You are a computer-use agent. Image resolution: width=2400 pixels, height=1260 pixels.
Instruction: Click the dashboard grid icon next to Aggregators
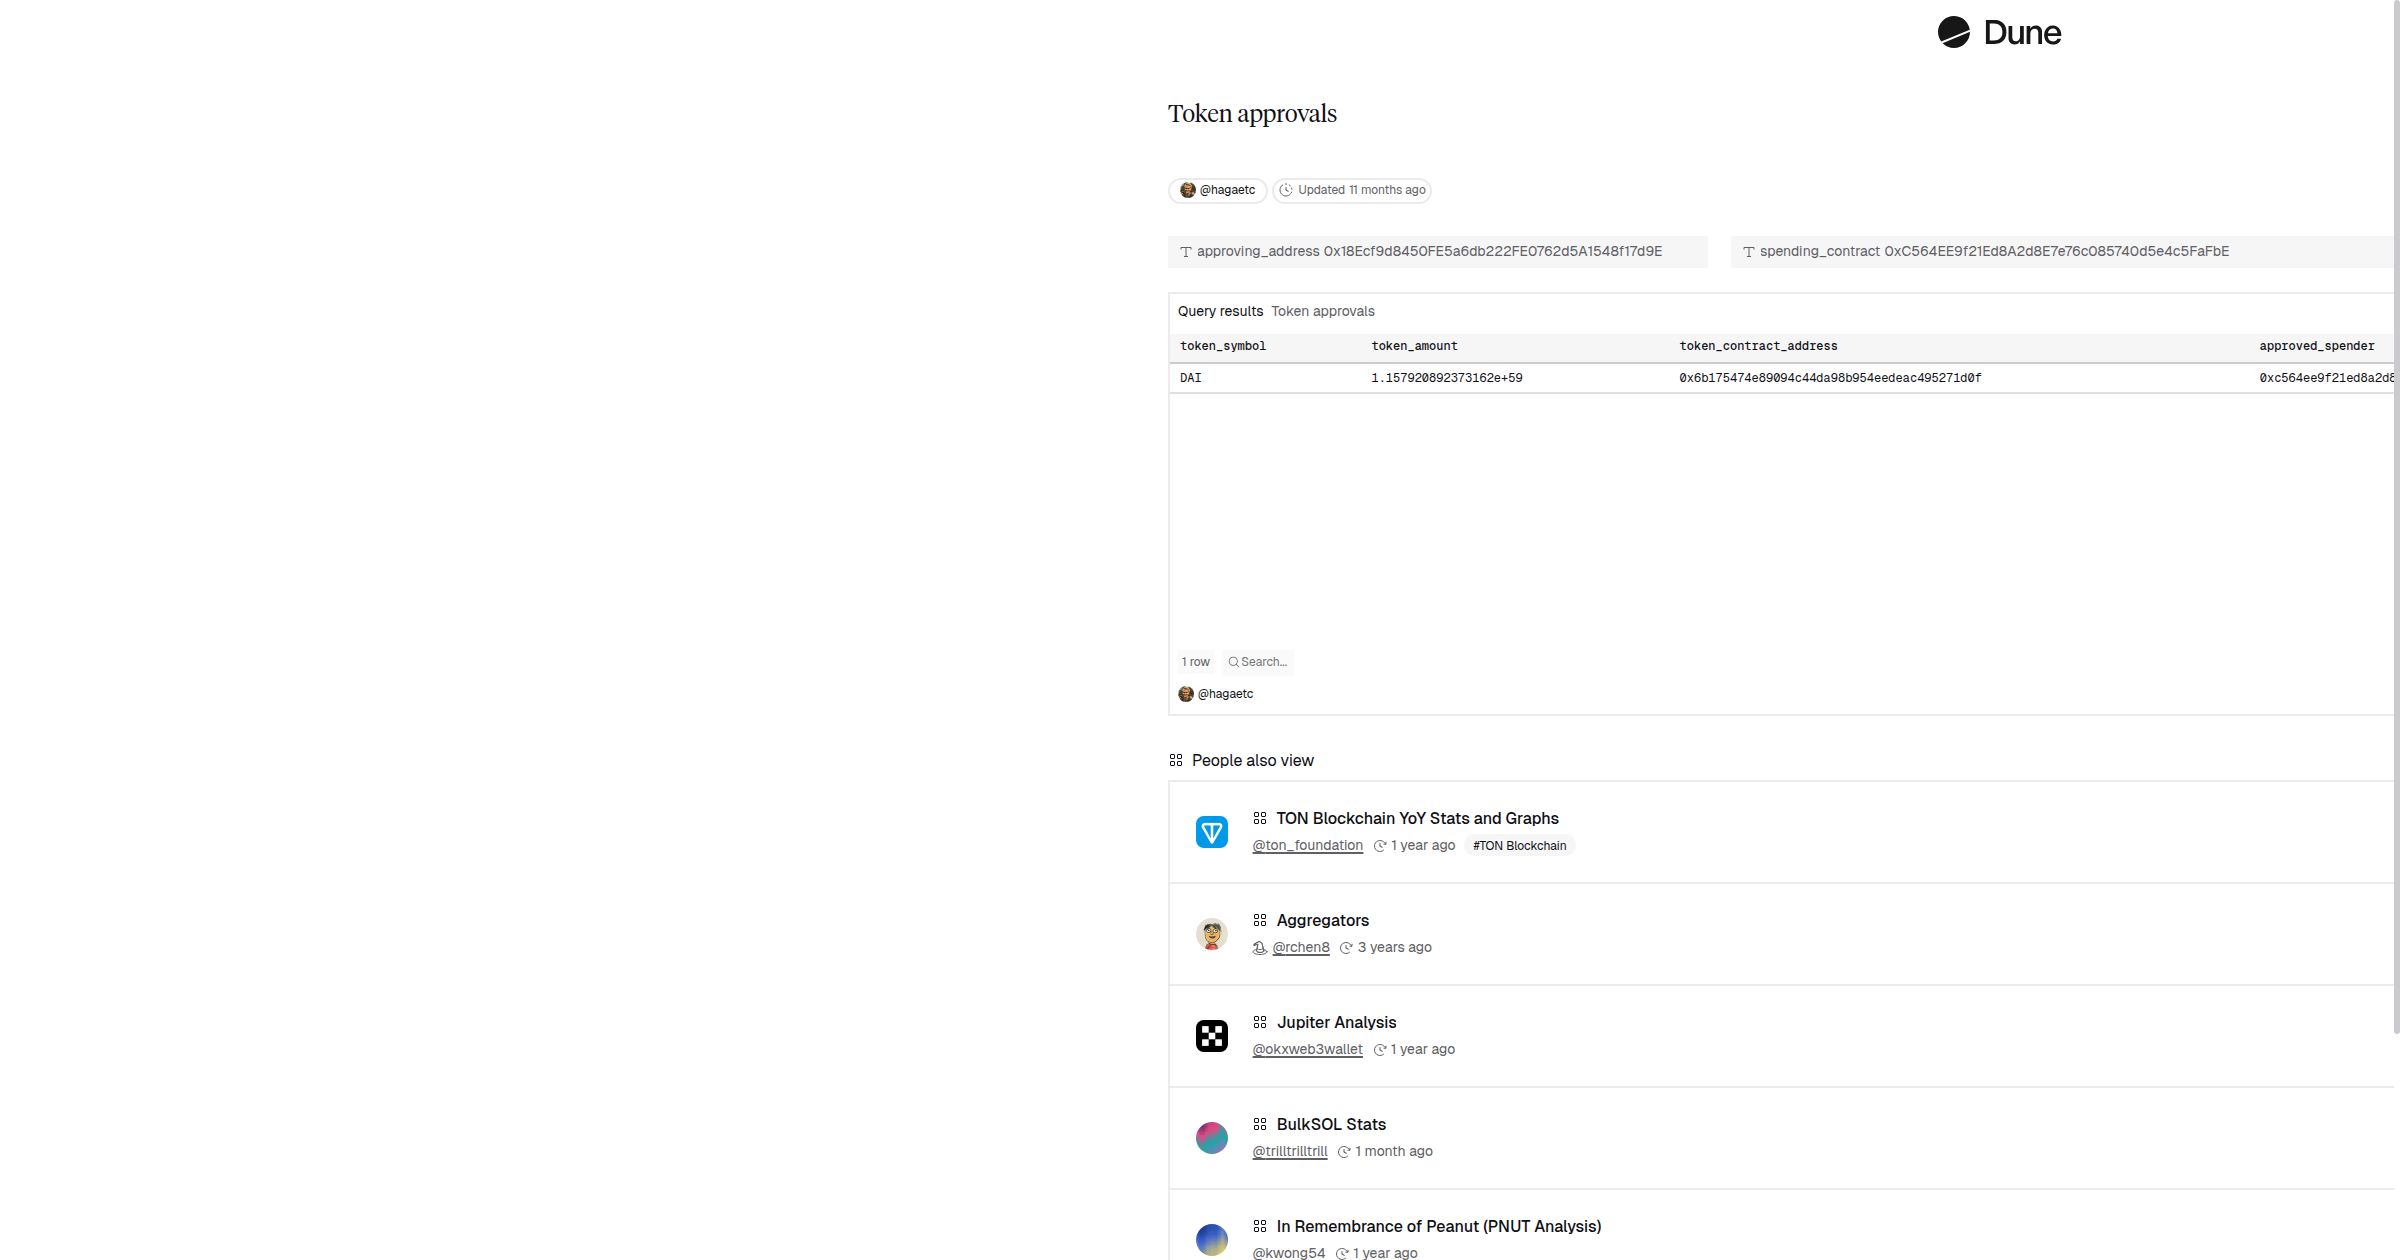[x=1260, y=920]
